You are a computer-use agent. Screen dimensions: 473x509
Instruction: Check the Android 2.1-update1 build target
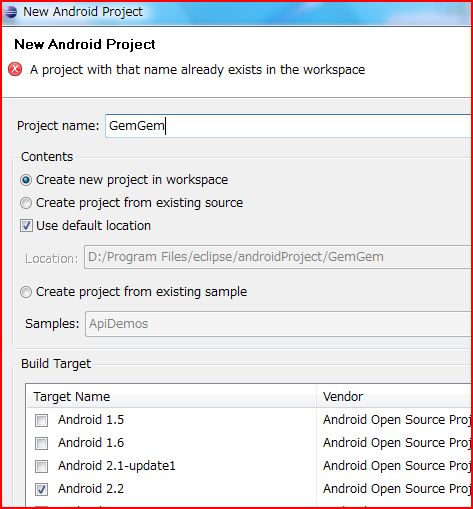tap(41, 466)
